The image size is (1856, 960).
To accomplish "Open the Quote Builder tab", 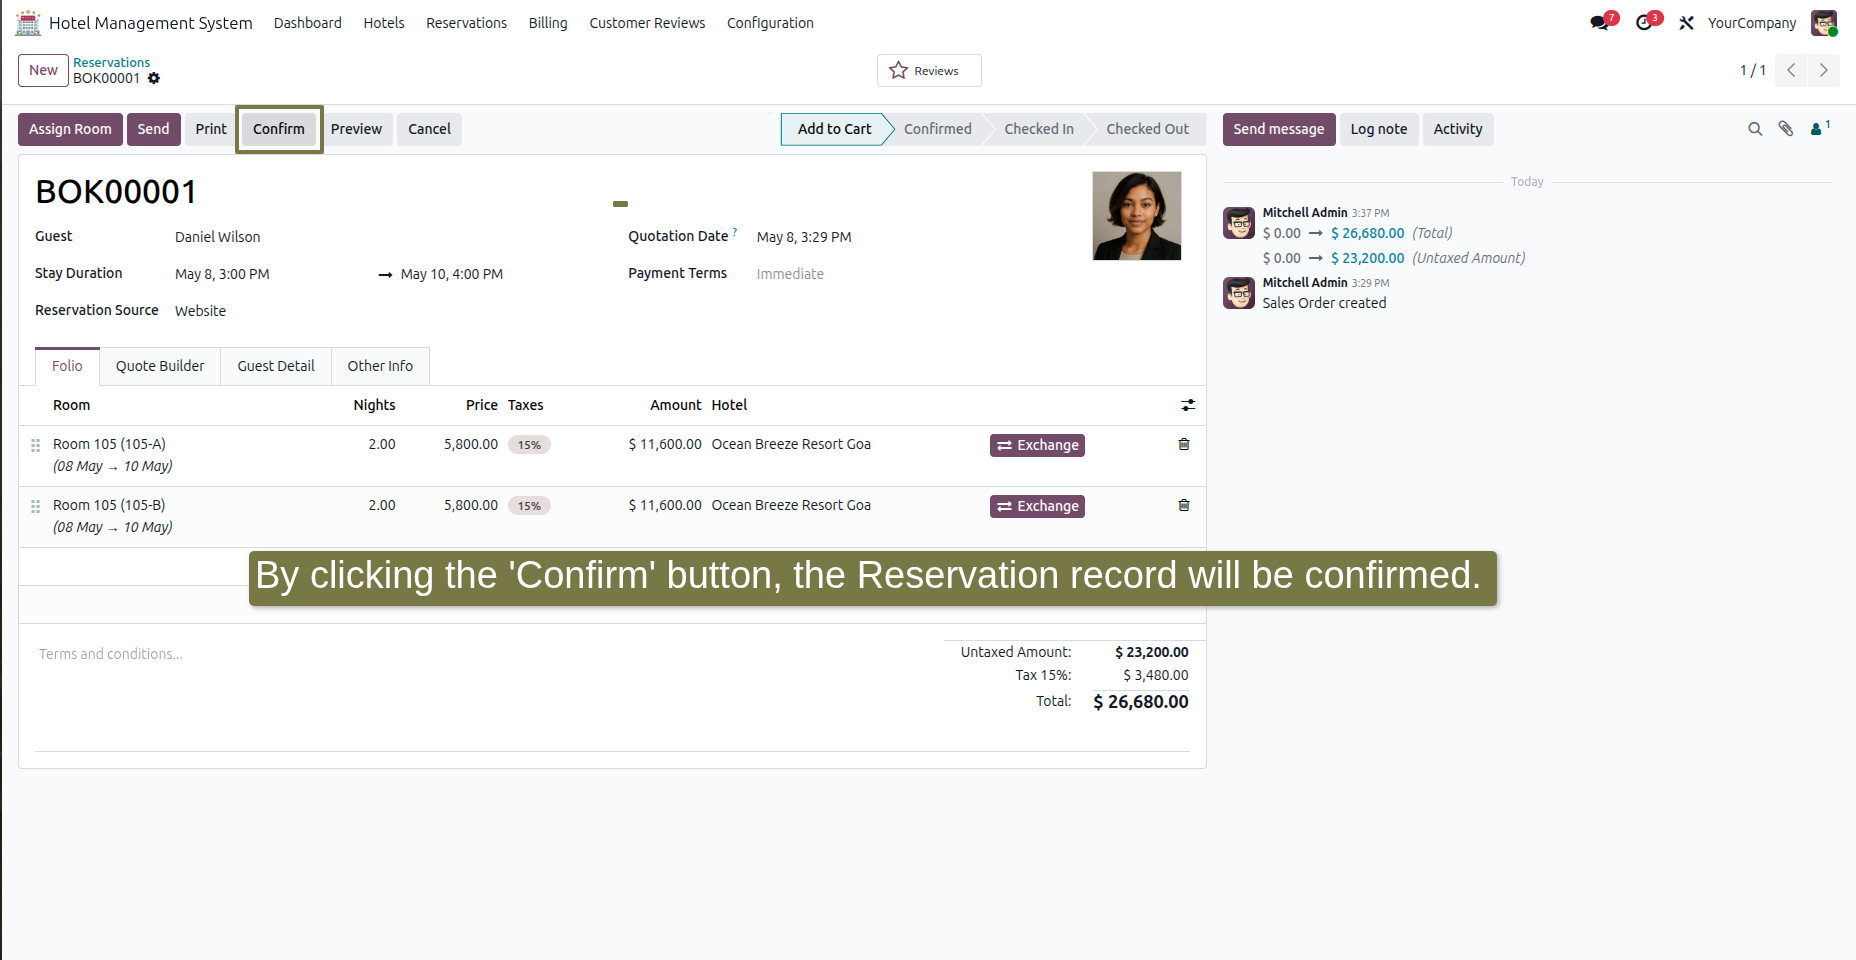I will coord(160,366).
